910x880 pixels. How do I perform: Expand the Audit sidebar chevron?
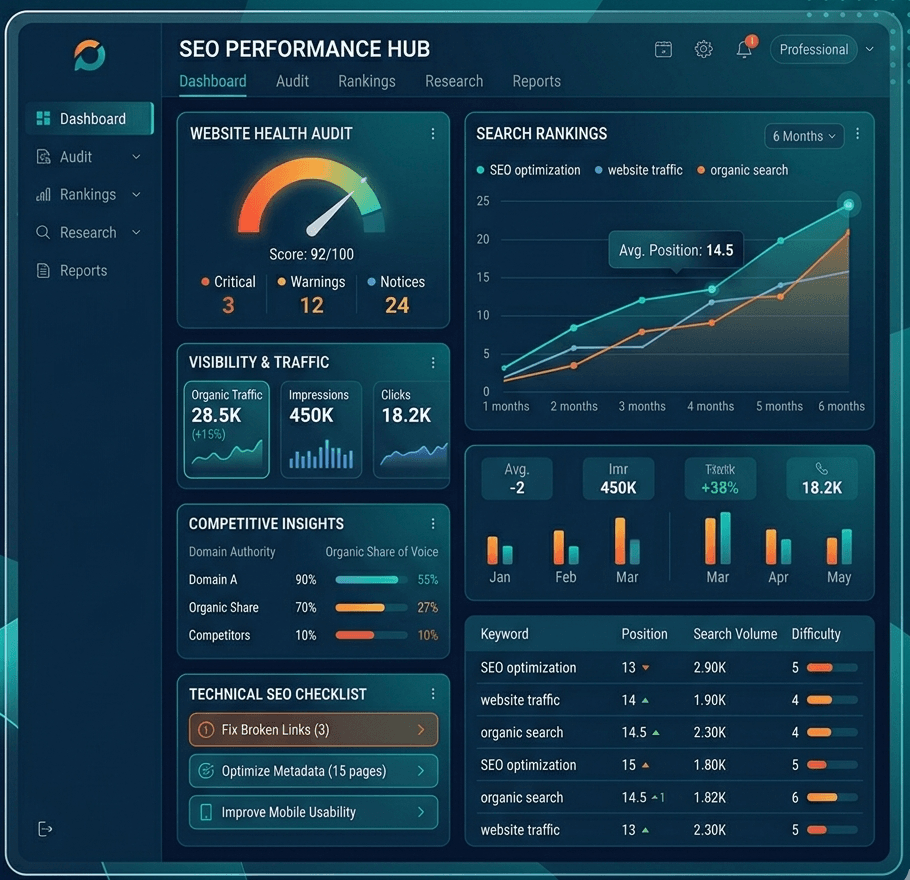[136, 157]
